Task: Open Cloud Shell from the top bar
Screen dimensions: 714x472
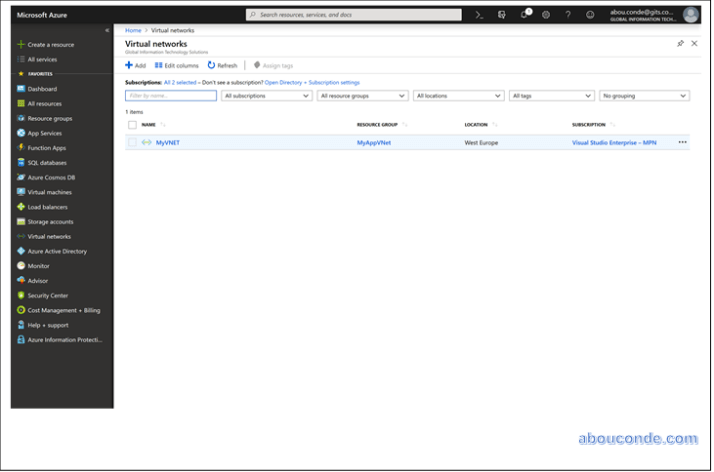Action: click(479, 15)
